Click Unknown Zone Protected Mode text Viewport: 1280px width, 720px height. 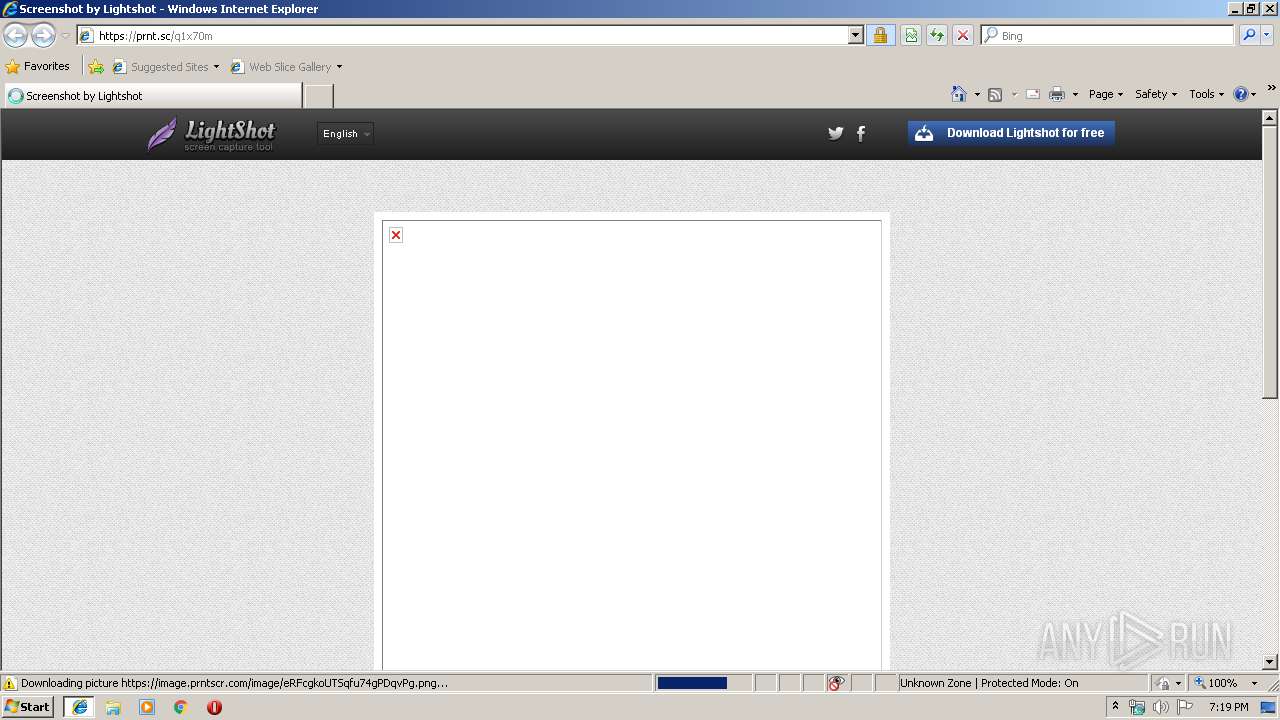(989, 683)
